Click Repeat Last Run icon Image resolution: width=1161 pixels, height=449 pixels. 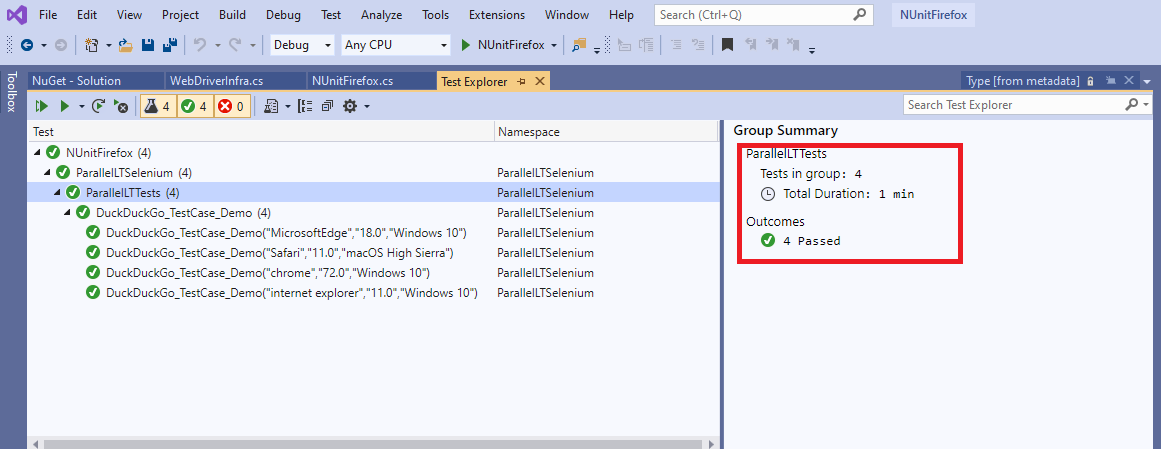[98, 107]
